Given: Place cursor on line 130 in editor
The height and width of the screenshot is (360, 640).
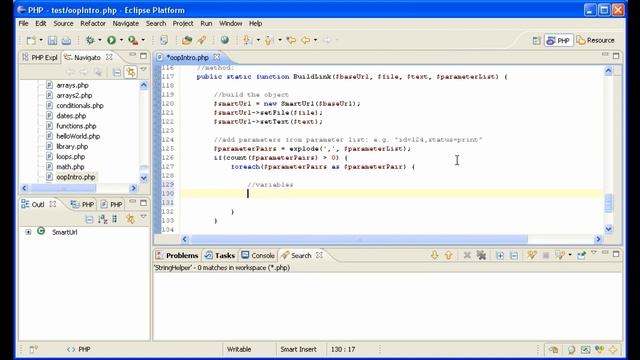Looking at the screenshot, I should [x=392, y=193].
